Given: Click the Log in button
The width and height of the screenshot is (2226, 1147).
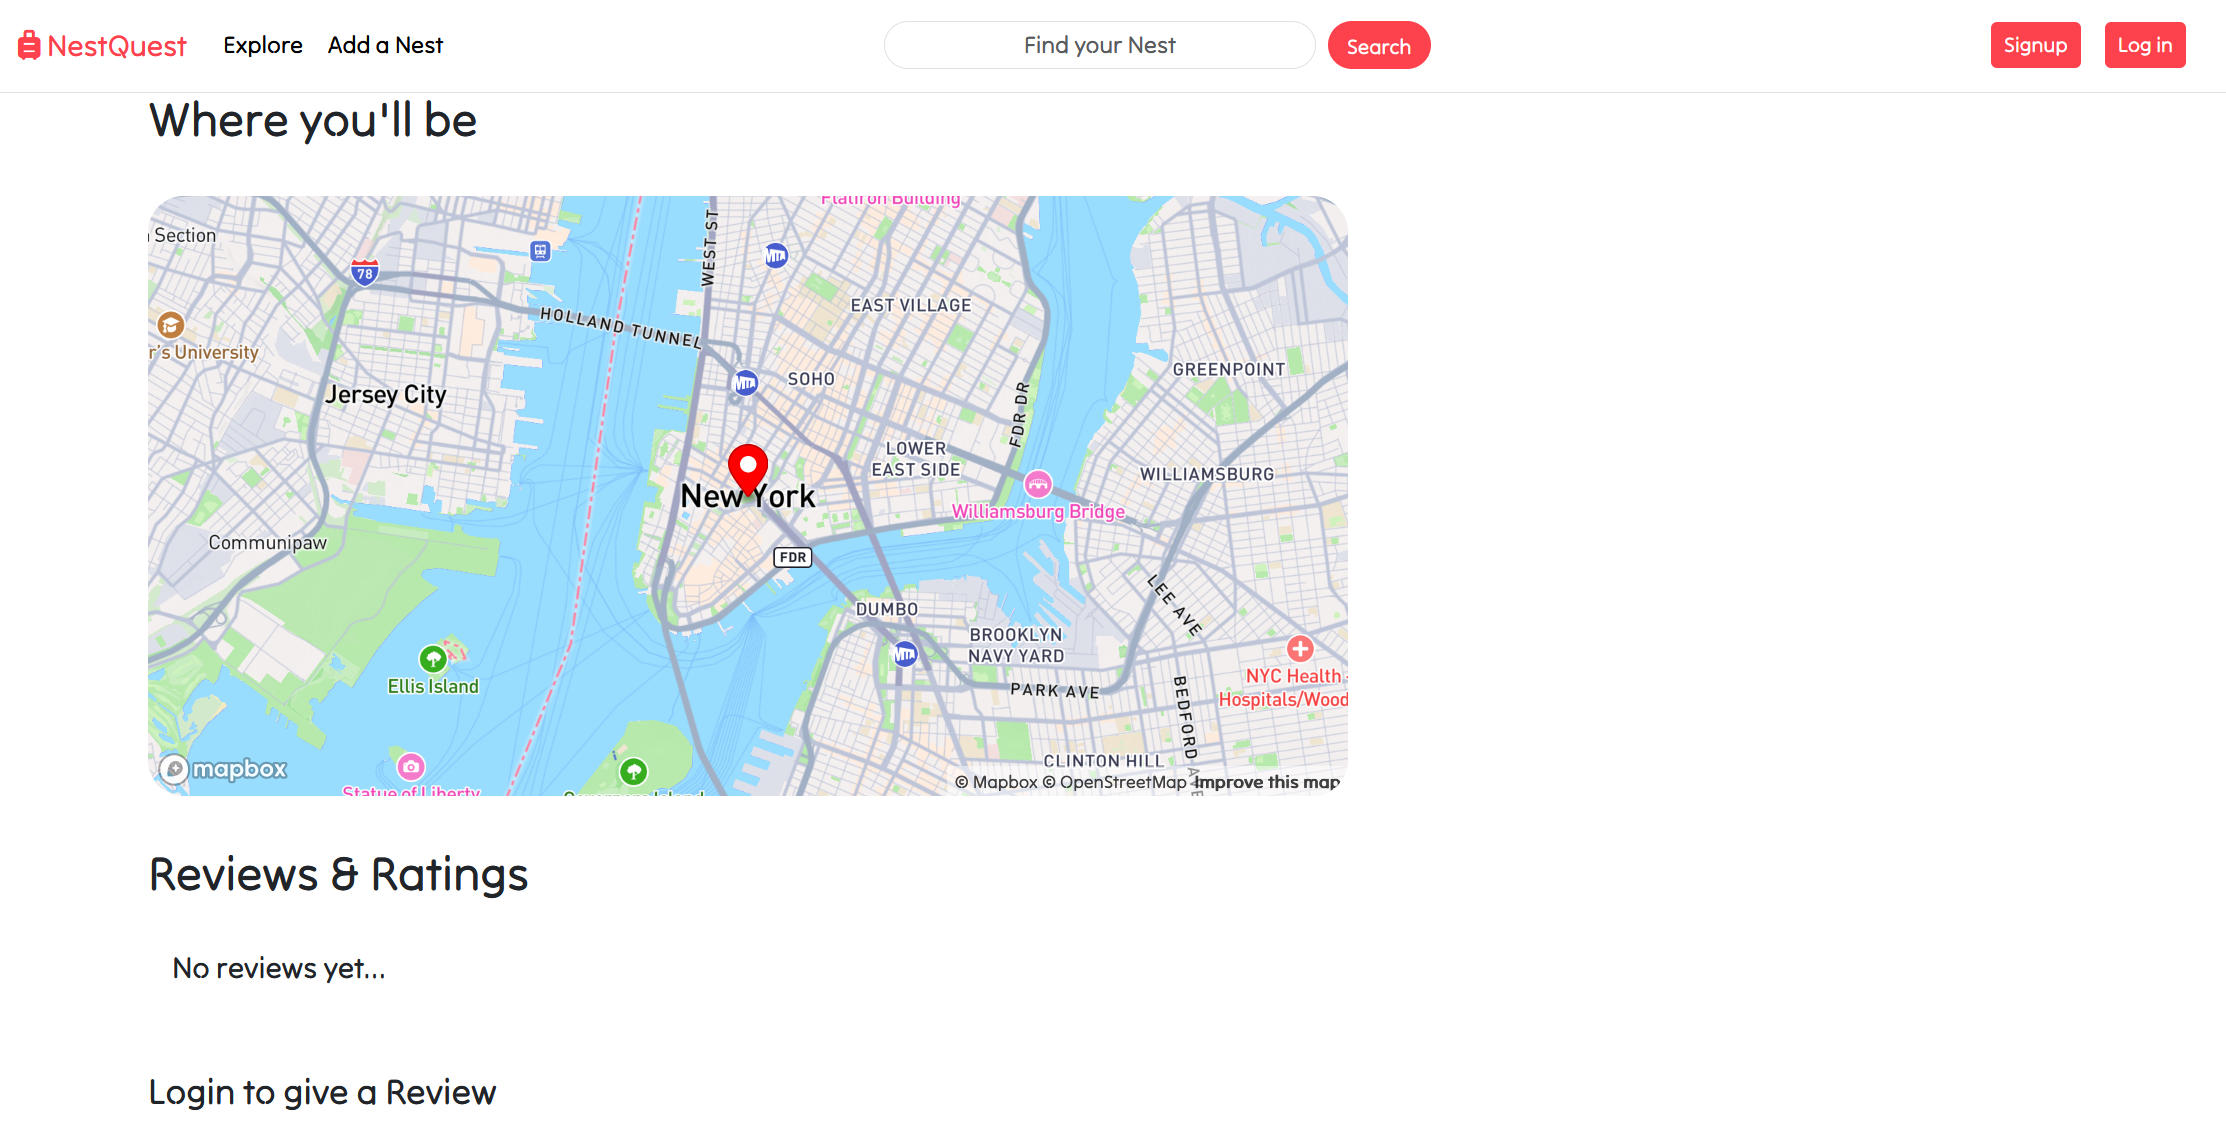Looking at the screenshot, I should [2145, 45].
